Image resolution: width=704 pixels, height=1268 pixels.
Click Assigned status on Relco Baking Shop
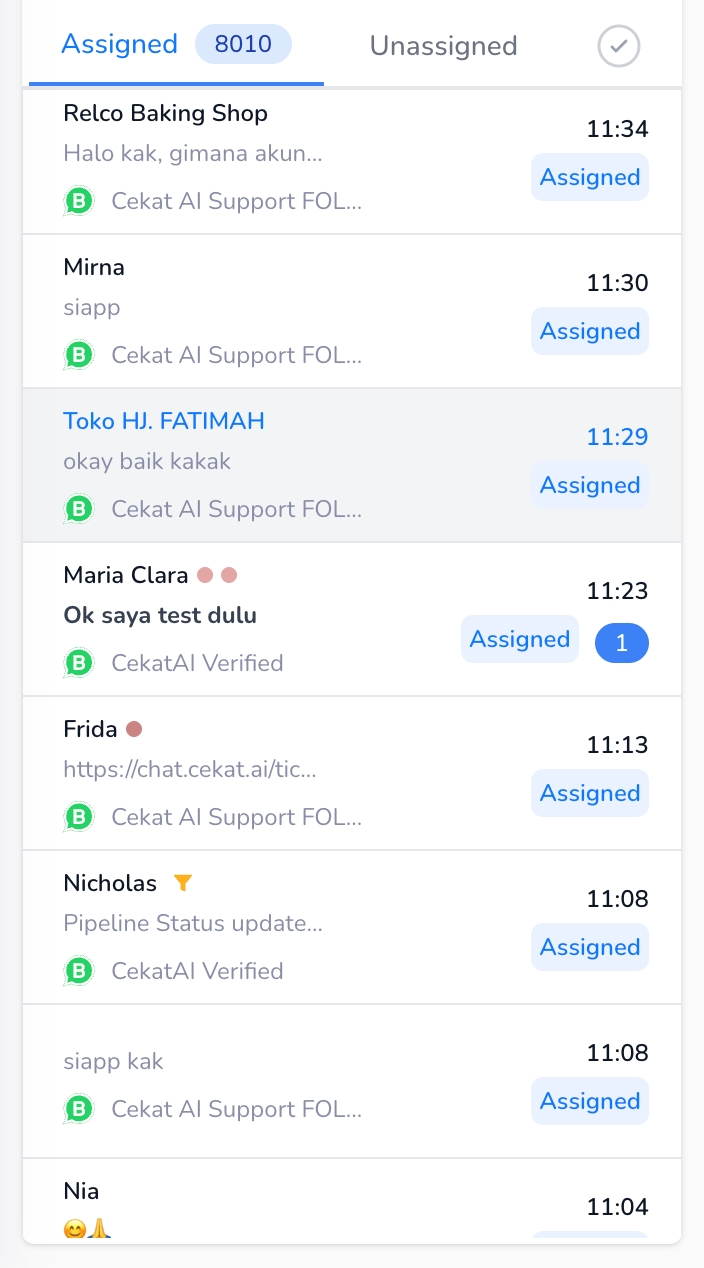(x=589, y=178)
